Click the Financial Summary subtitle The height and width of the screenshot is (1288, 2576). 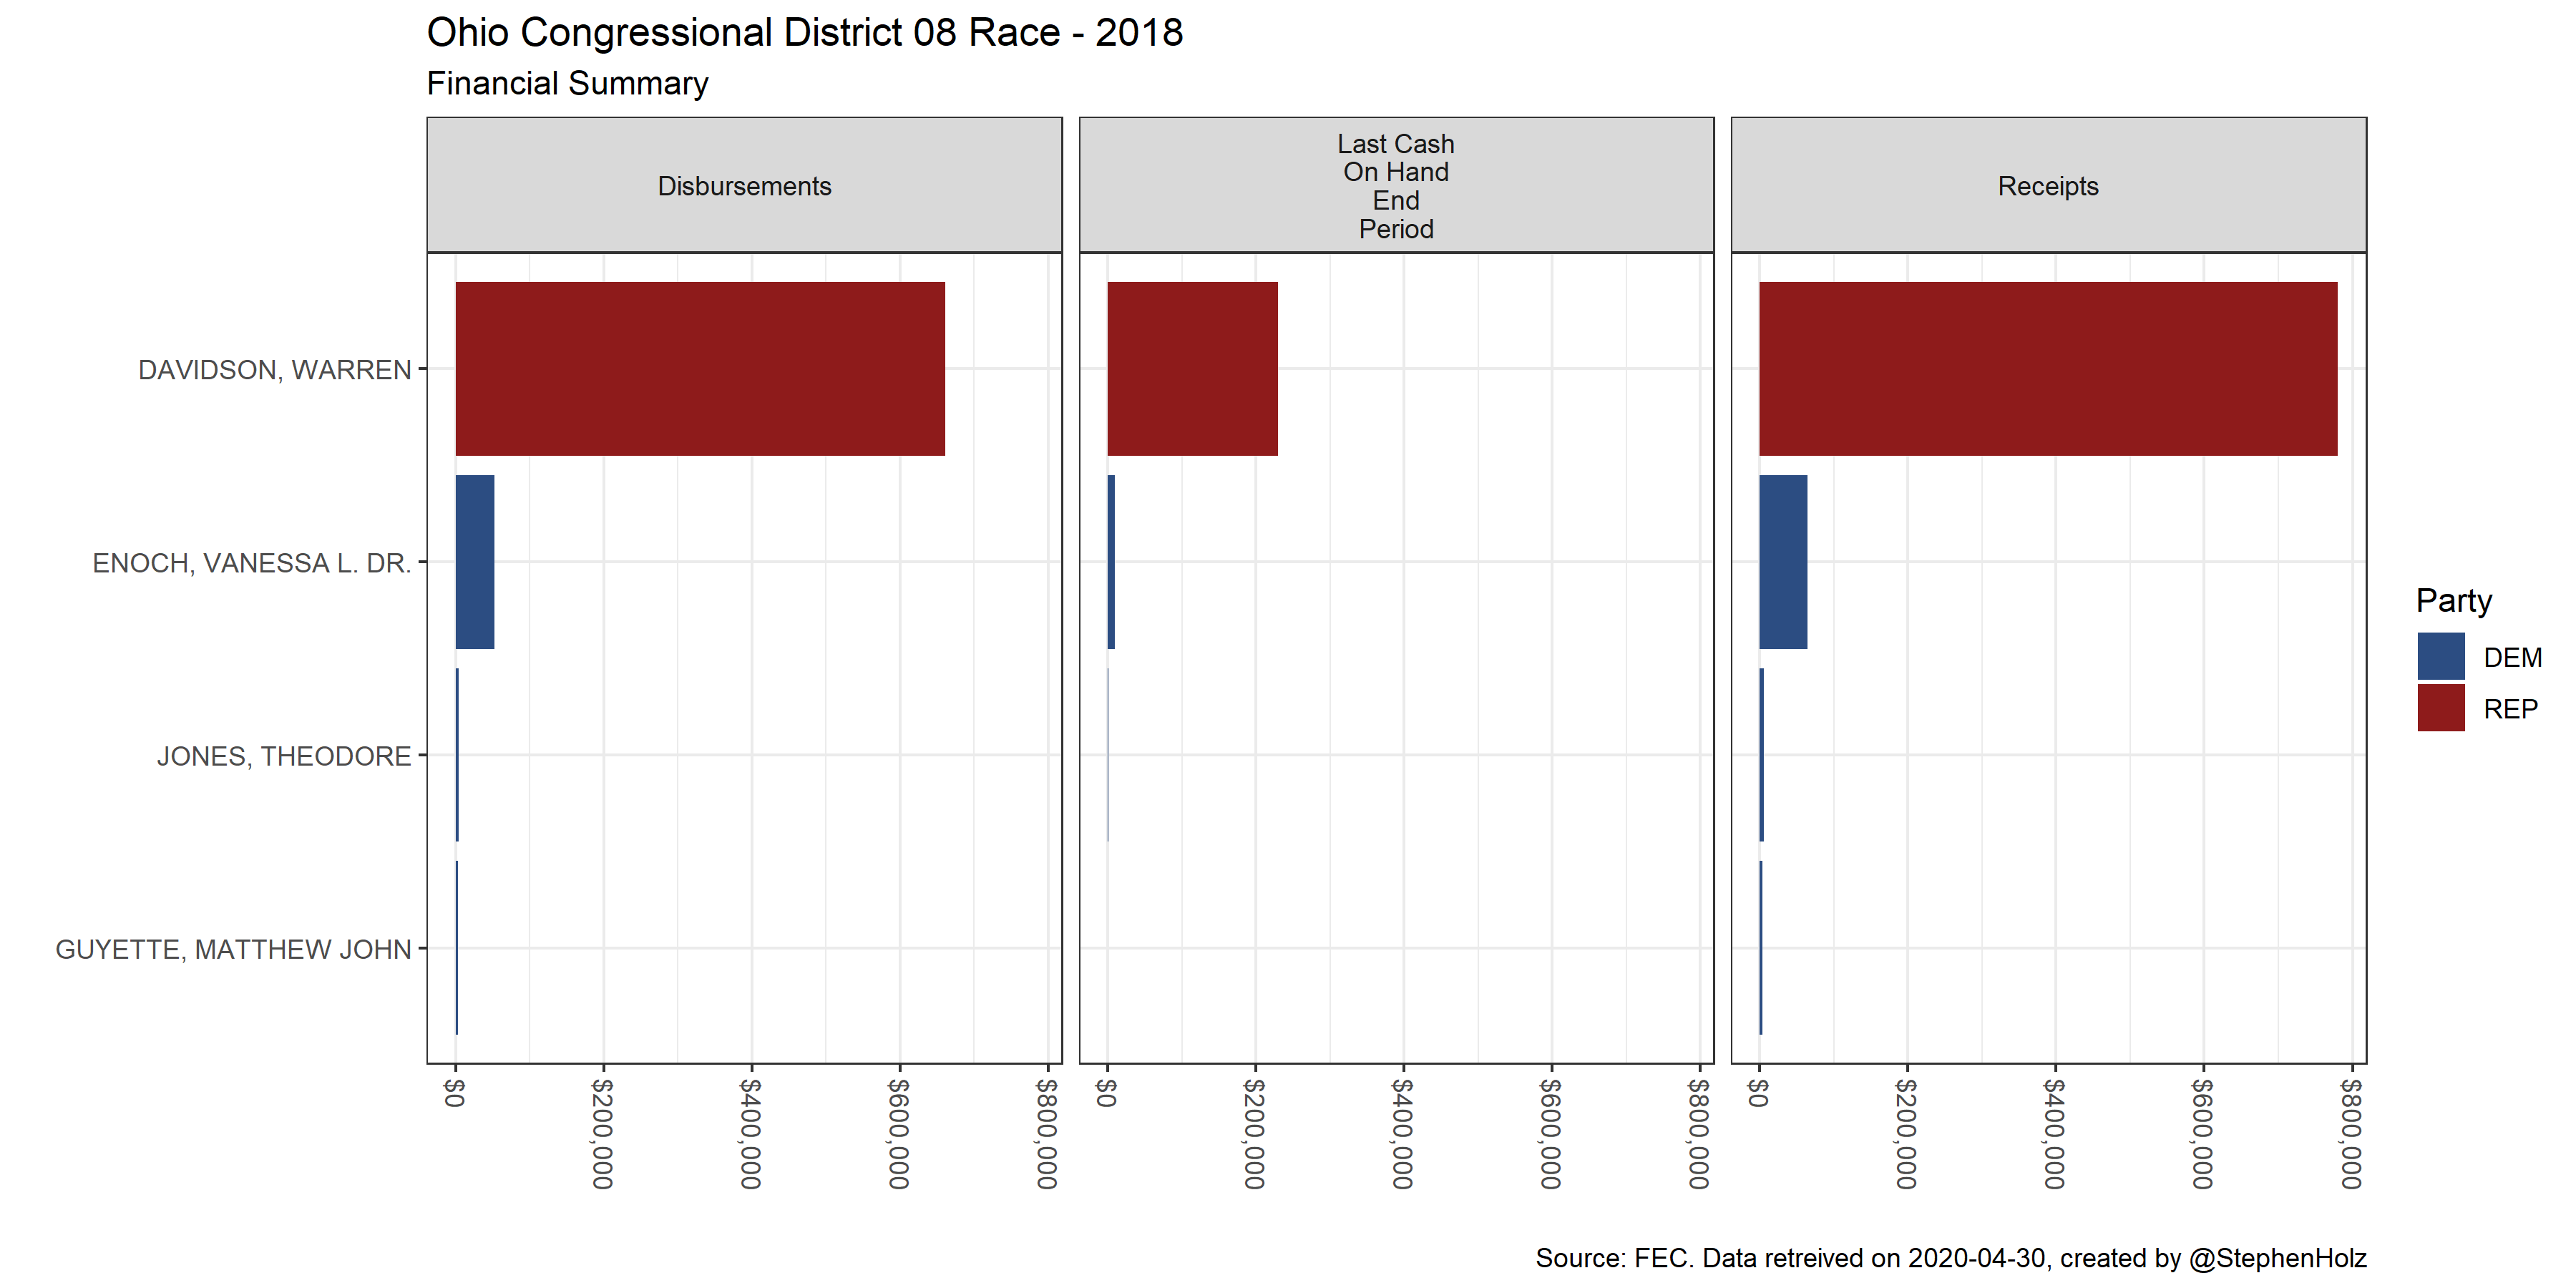click(567, 83)
